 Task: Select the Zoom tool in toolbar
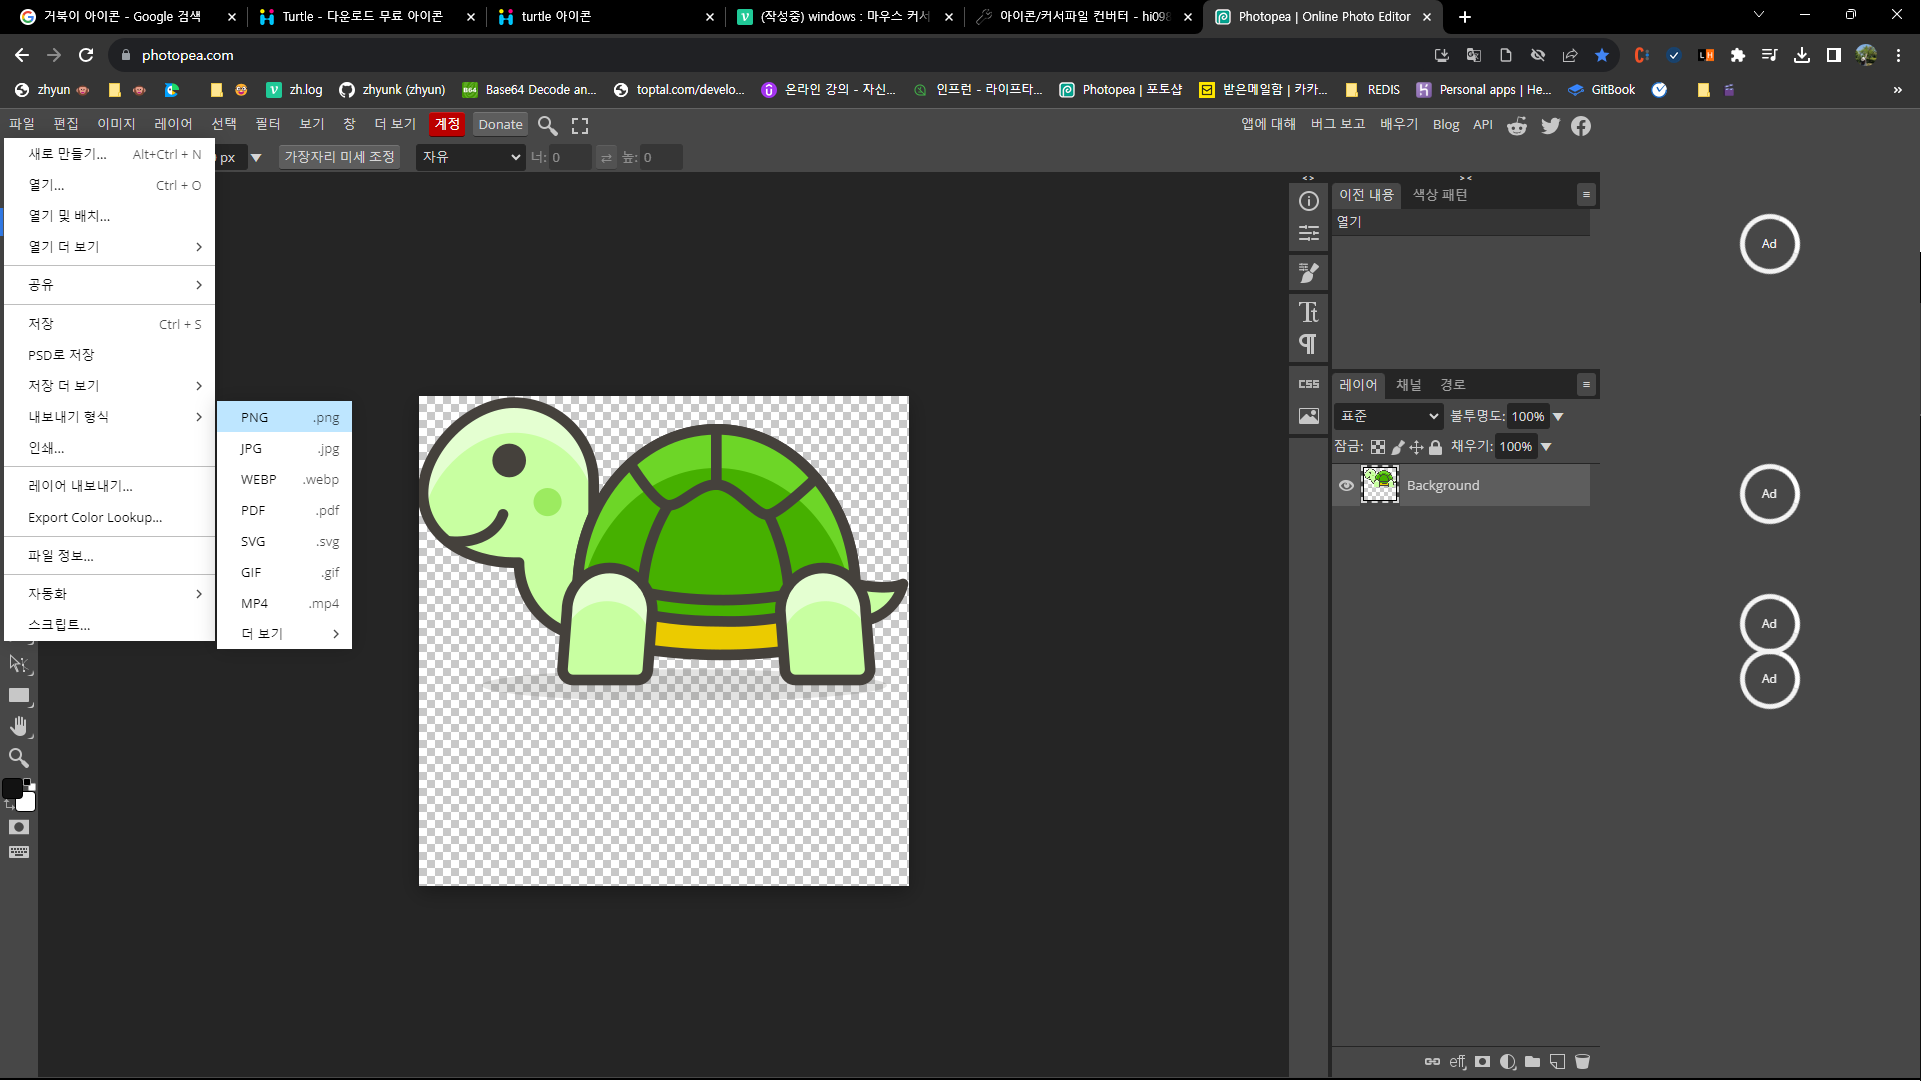pos(19,758)
